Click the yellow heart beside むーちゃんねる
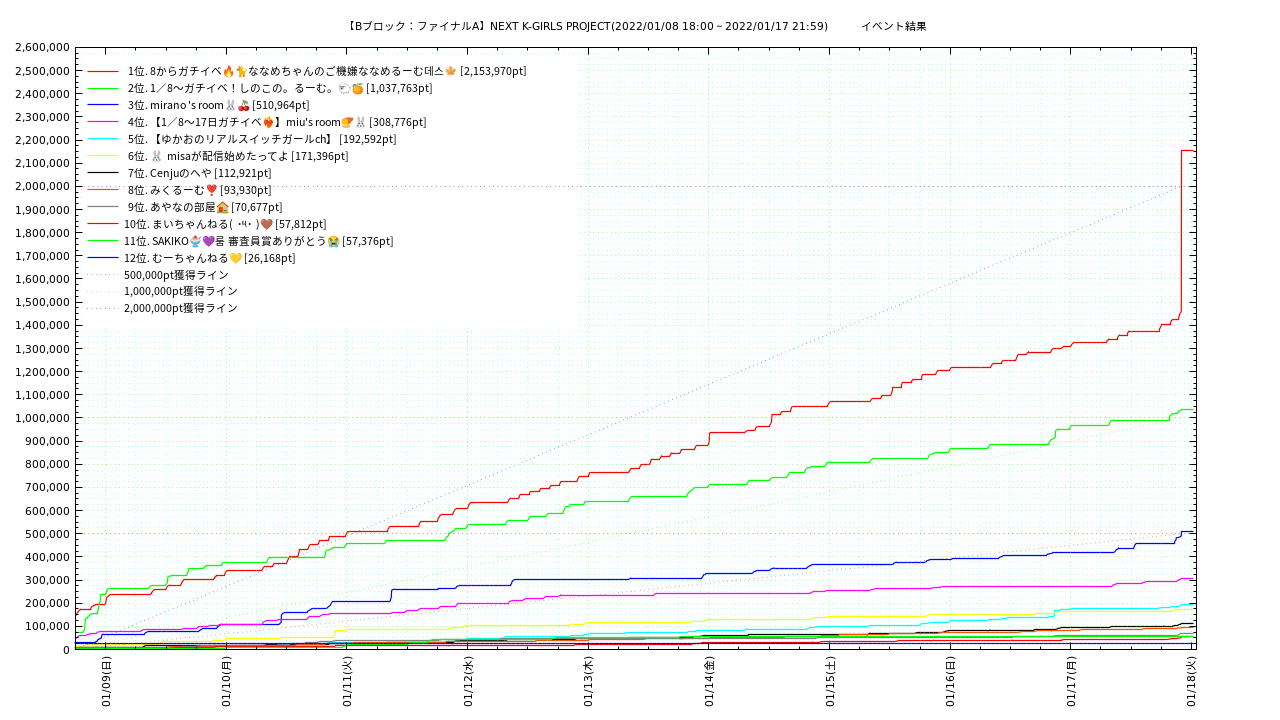The height and width of the screenshot is (720, 1280). 236,258
